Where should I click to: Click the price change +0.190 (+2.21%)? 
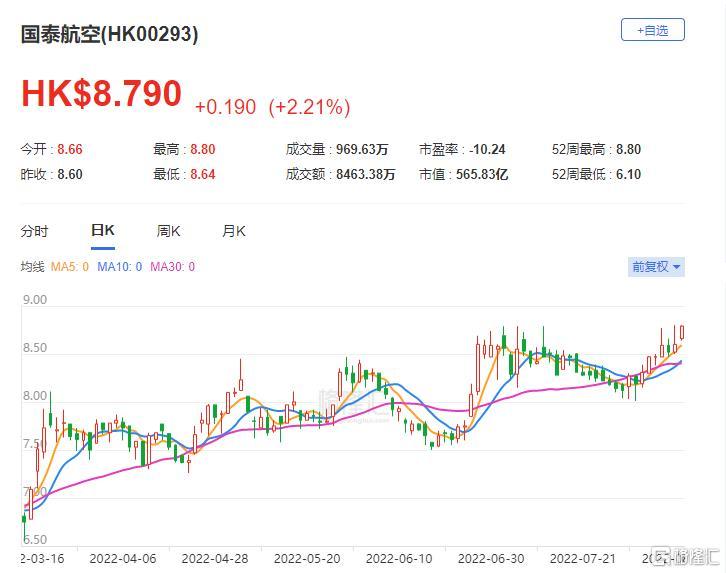(273, 107)
